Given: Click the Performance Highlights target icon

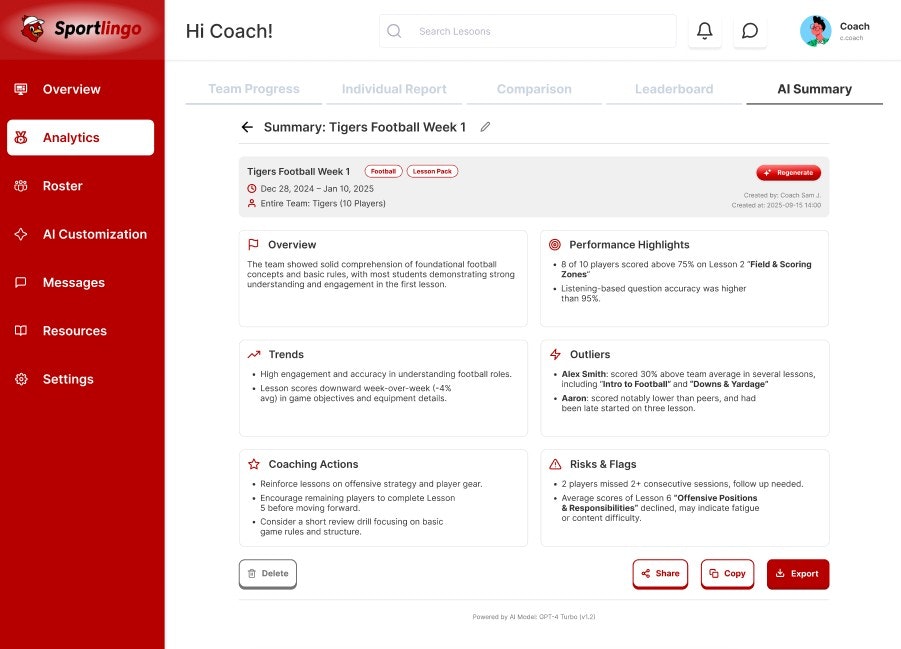Looking at the screenshot, I should (x=555, y=244).
